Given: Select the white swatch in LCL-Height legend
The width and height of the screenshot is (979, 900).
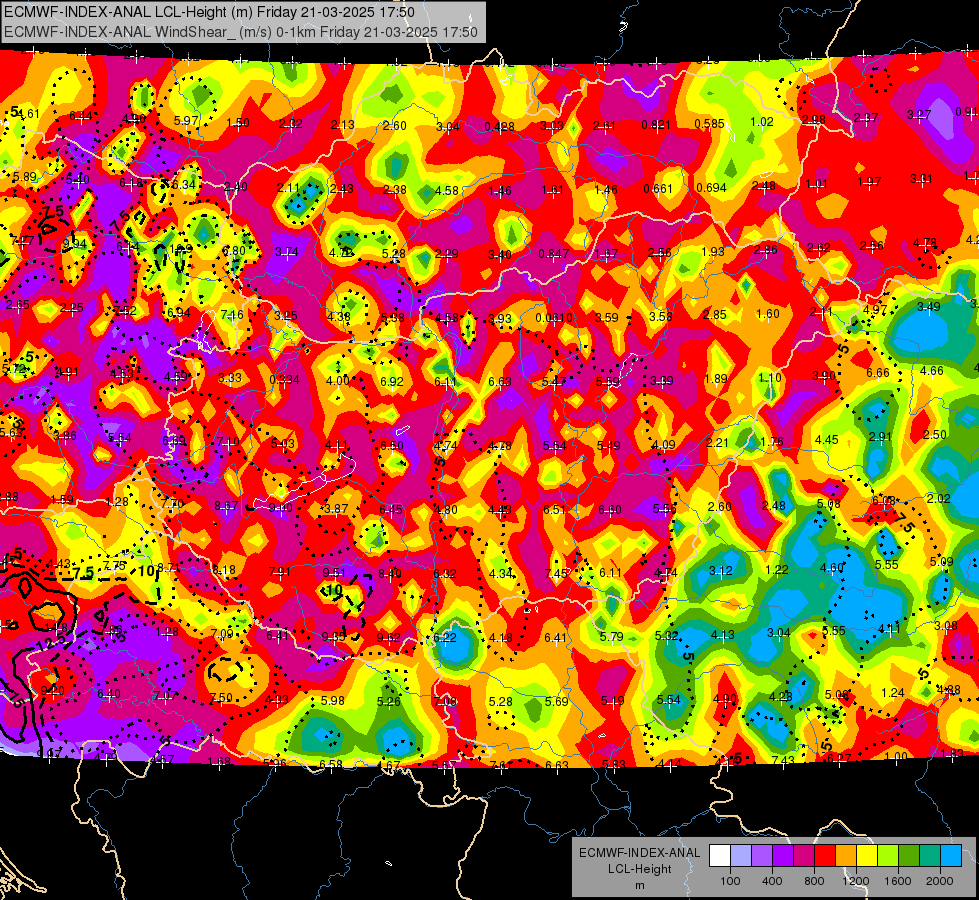Looking at the screenshot, I should tap(720, 856).
